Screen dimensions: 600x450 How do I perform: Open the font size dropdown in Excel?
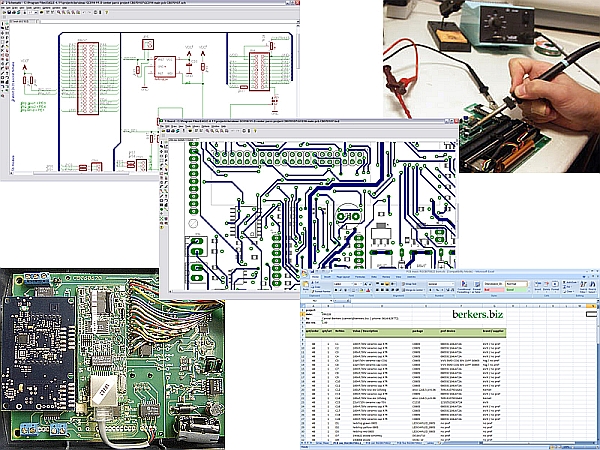point(361,284)
